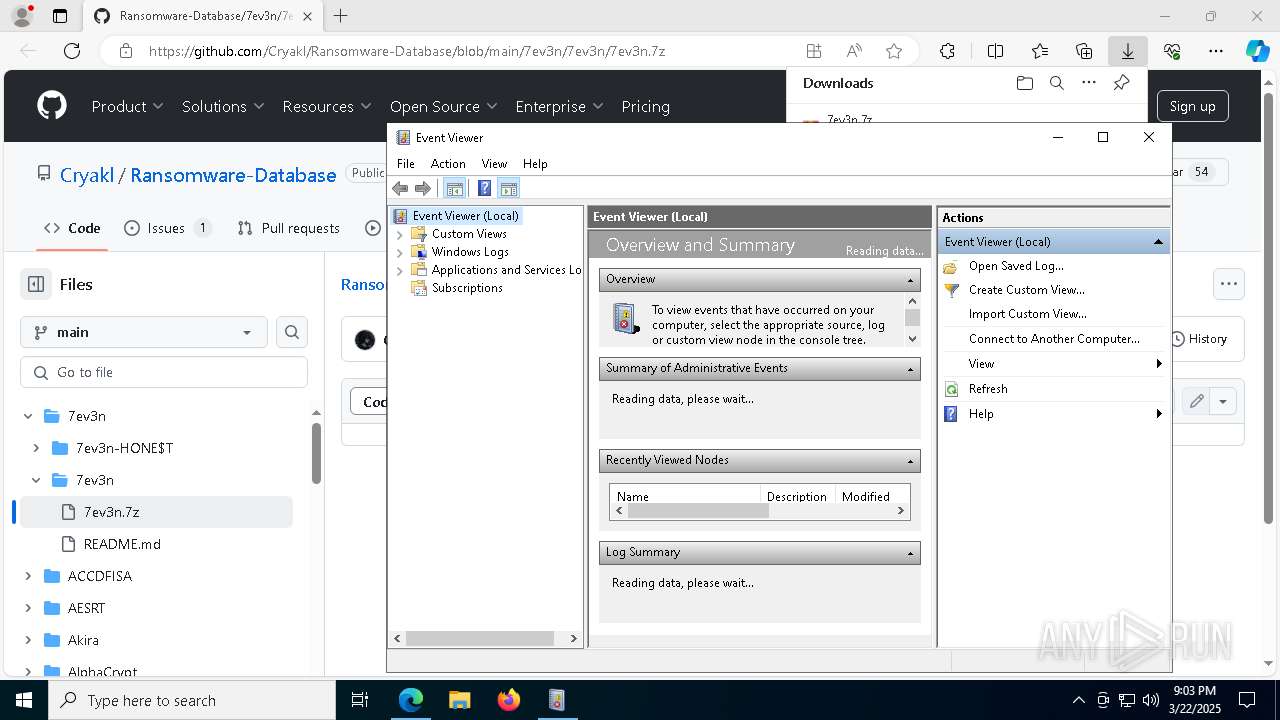Click Connect to Another Computer action

(x=1054, y=338)
